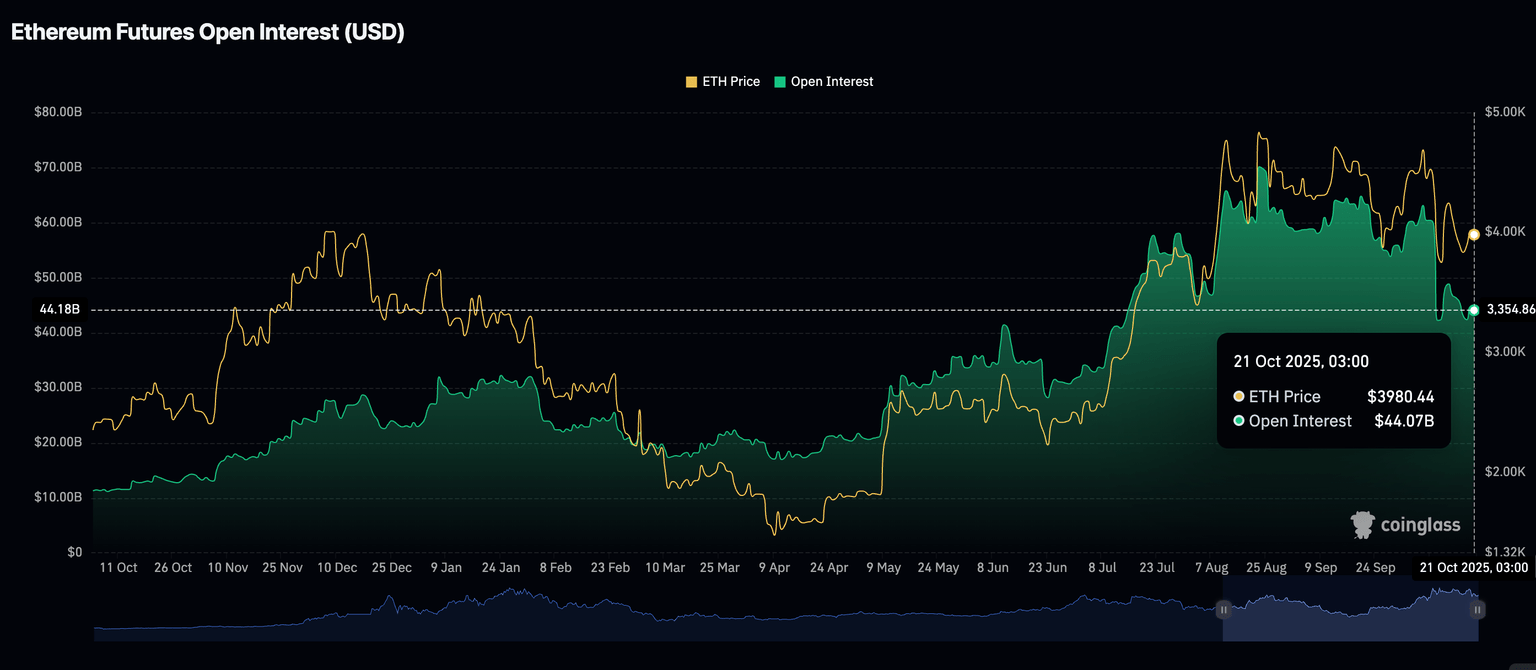Viewport: 1536px width, 670px height.
Task: Grab the right range slider handle
Action: tap(1478, 608)
